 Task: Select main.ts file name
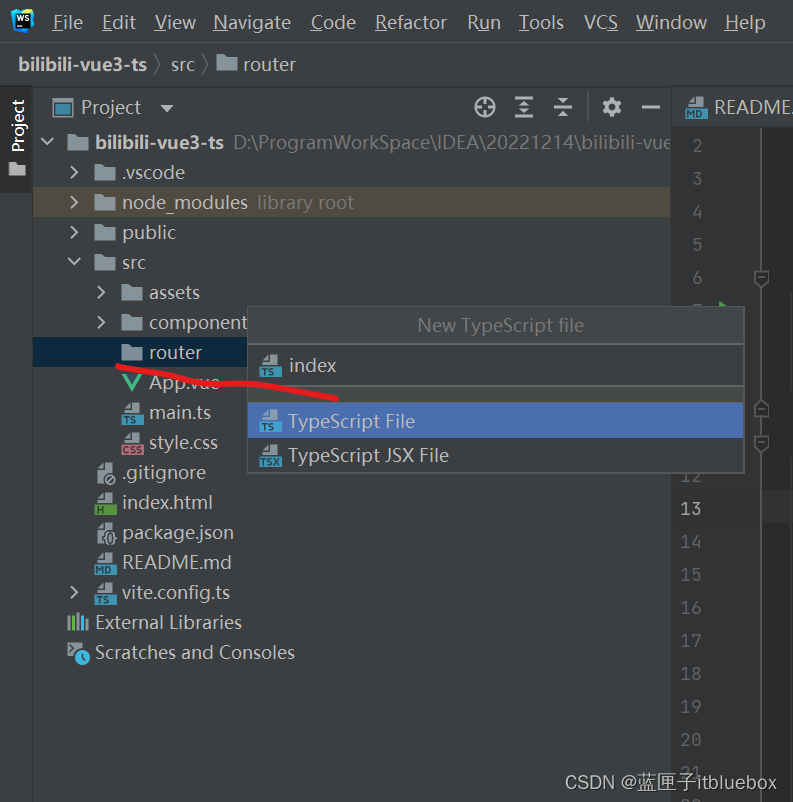pyautogui.click(x=180, y=412)
